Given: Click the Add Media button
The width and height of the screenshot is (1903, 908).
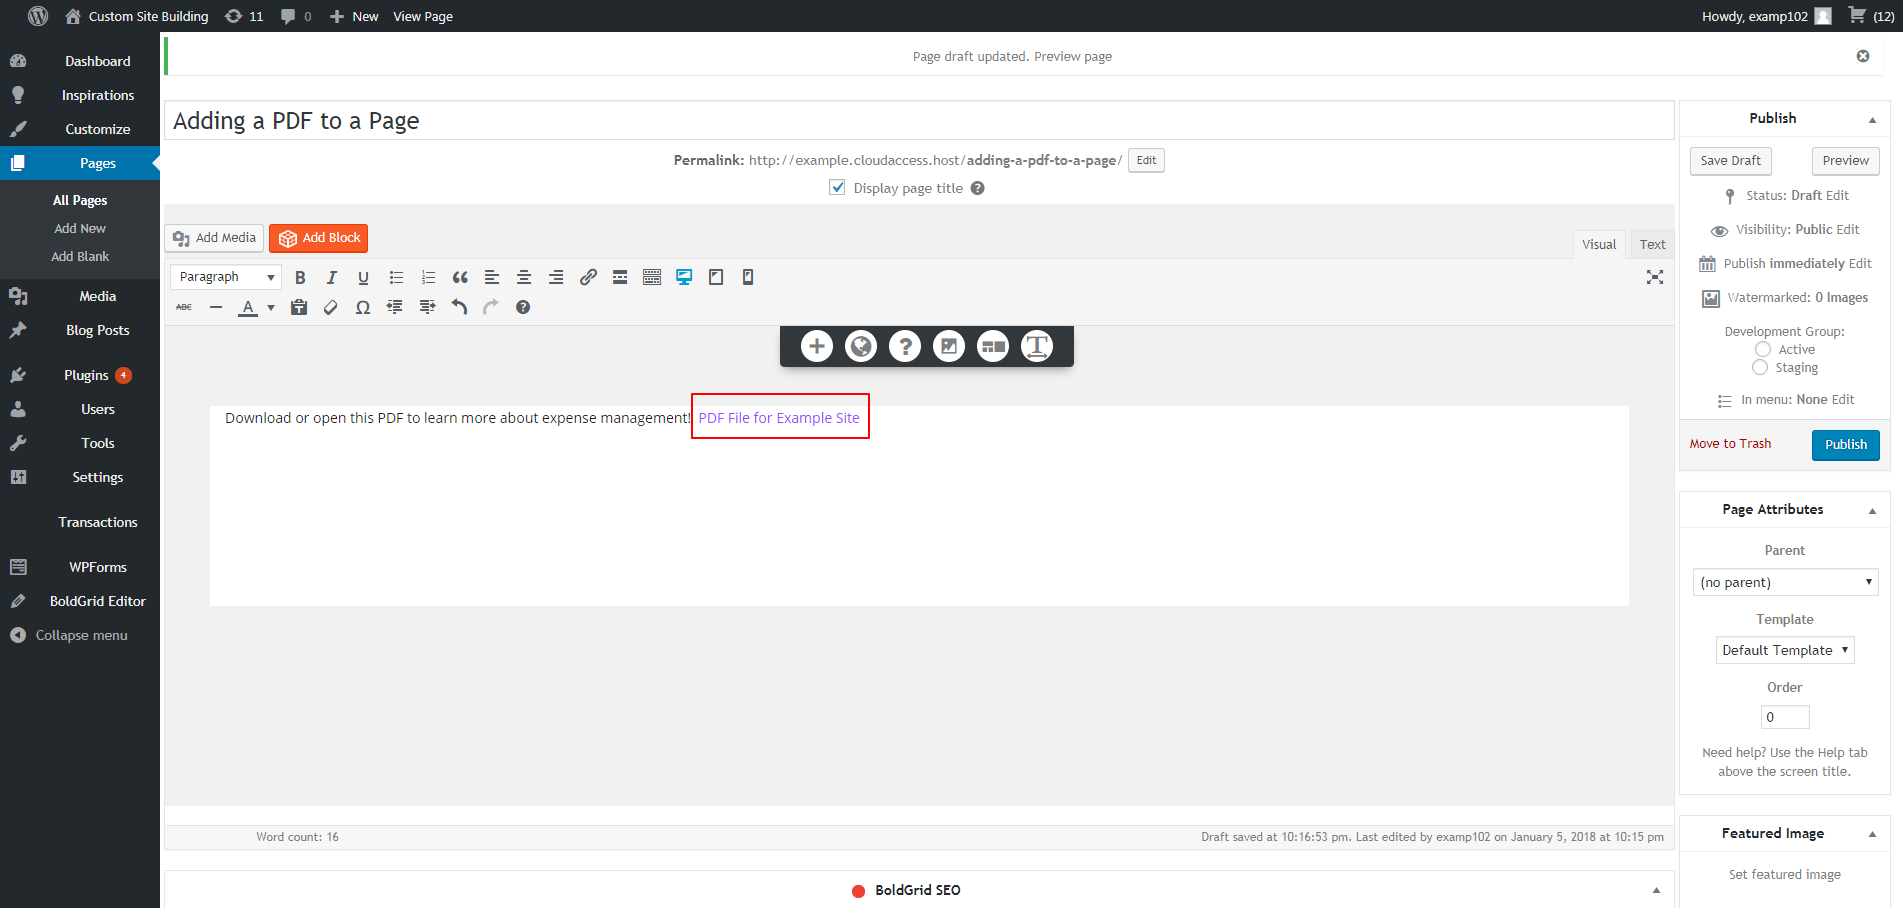Looking at the screenshot, I should (x=214, y=238).
